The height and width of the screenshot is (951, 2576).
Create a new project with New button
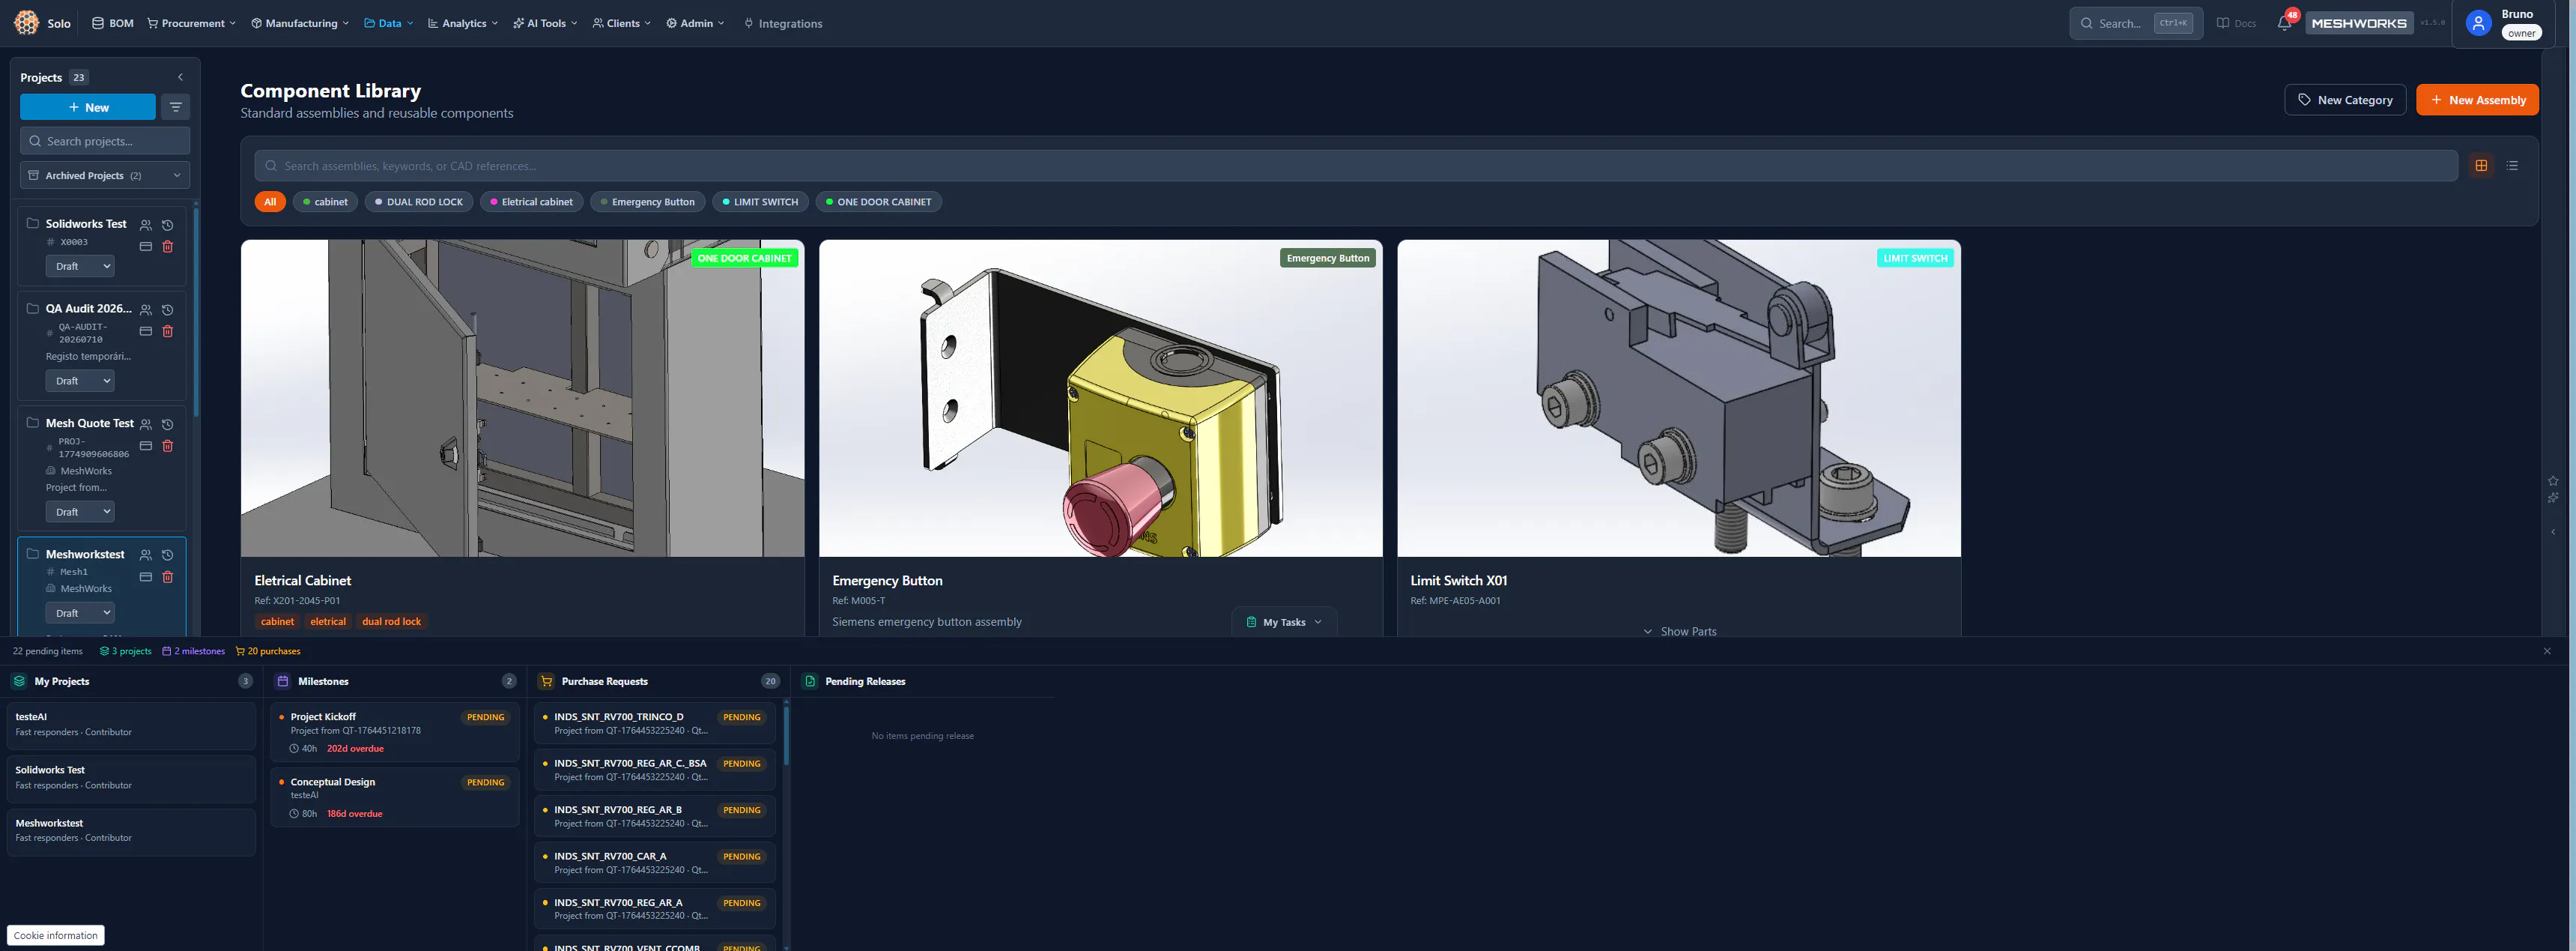[88, 107]
